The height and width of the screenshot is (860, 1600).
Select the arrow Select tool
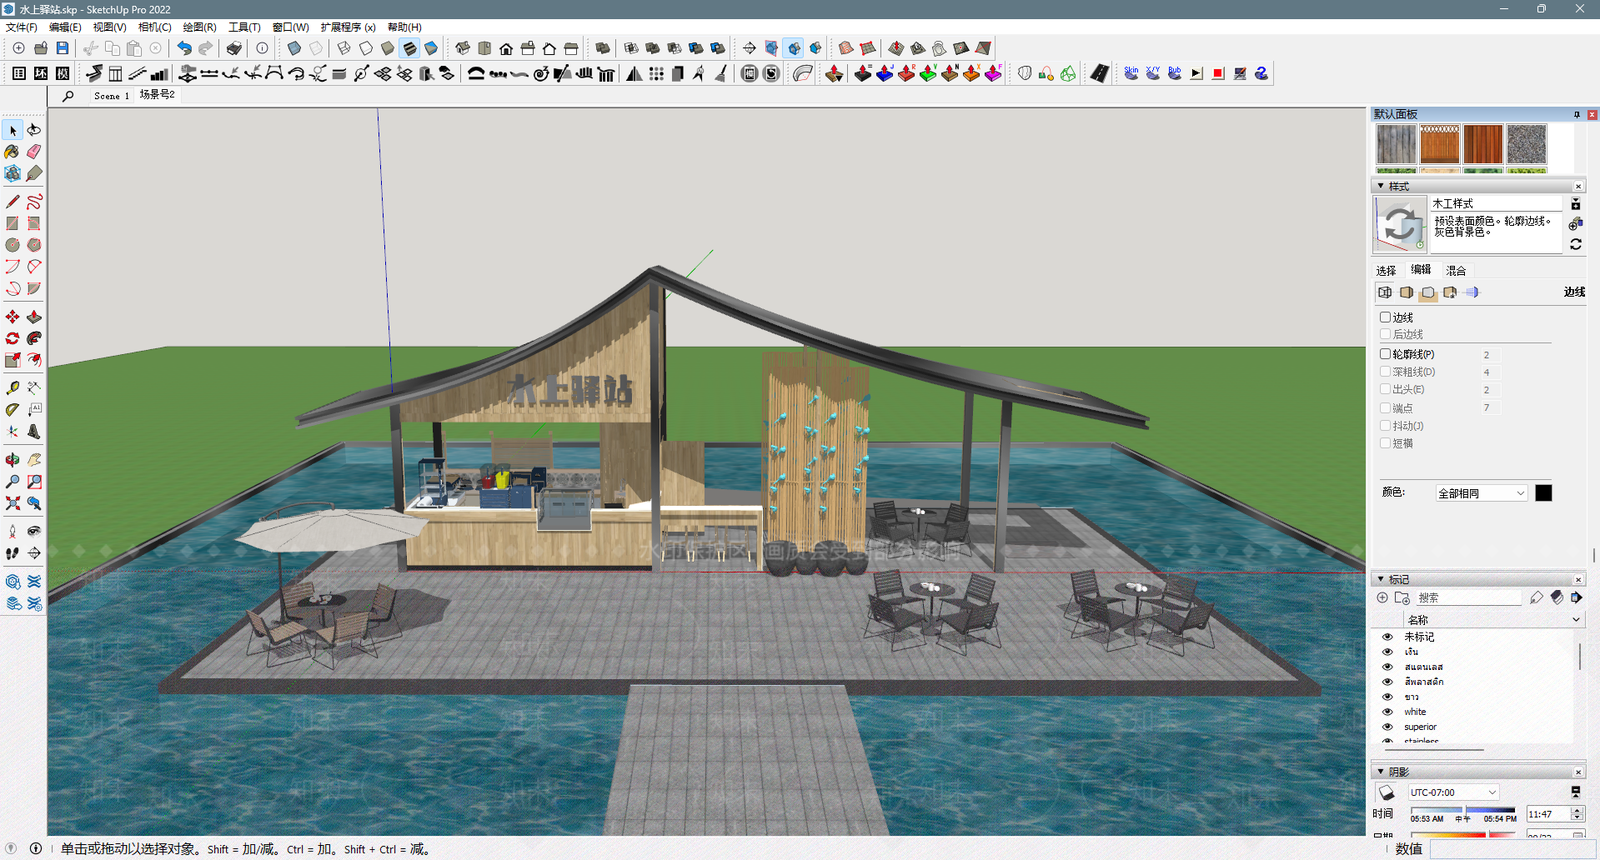(13, 130)
